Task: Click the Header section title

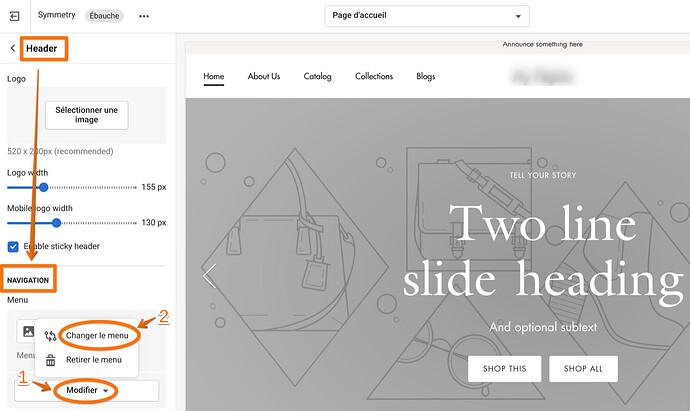Action: 41,48
